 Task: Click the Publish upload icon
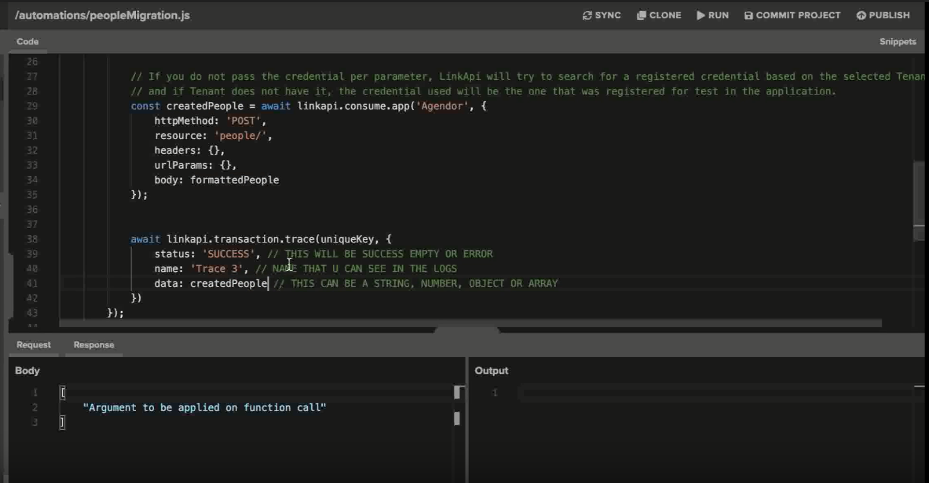click(x=861, y=16)
